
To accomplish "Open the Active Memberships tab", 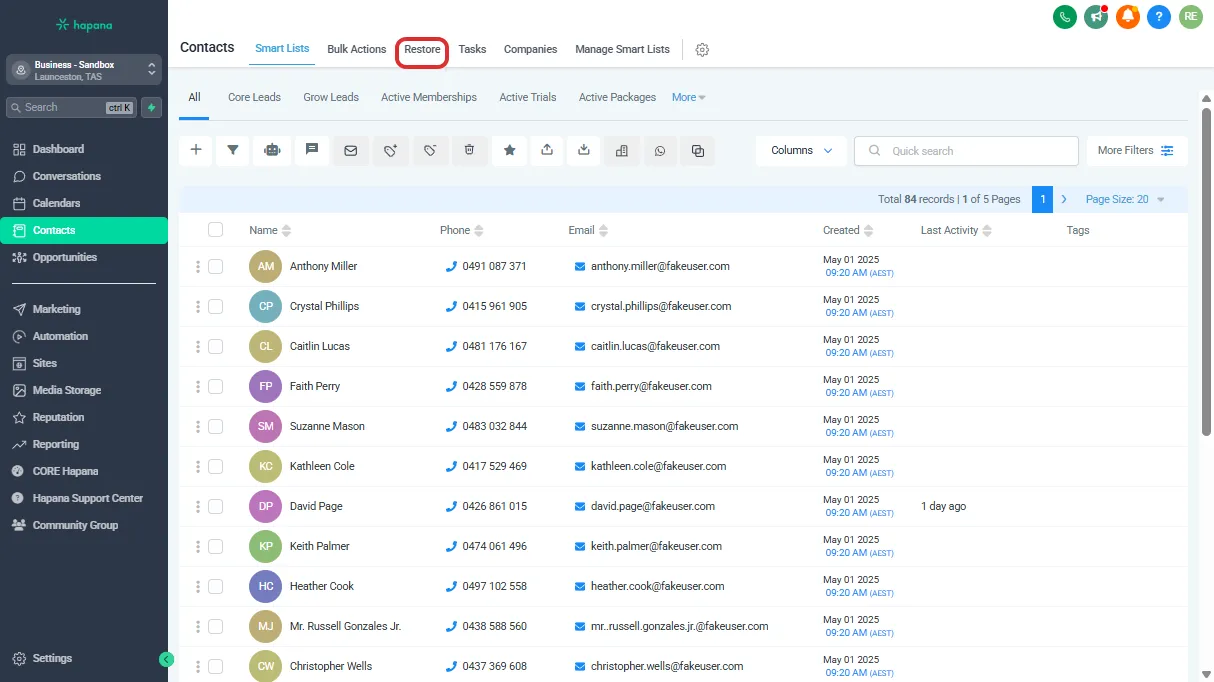I will [428, 97].
